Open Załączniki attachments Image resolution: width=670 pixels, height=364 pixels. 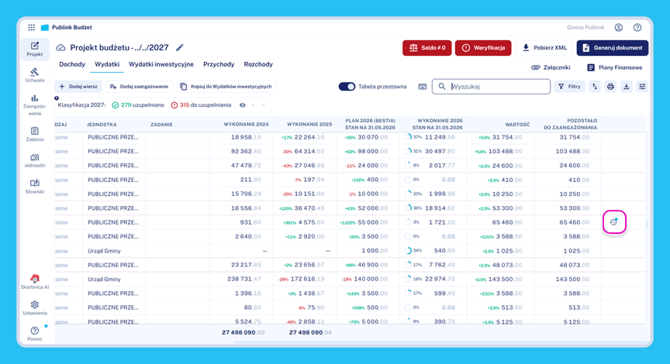tap(550, 68)
